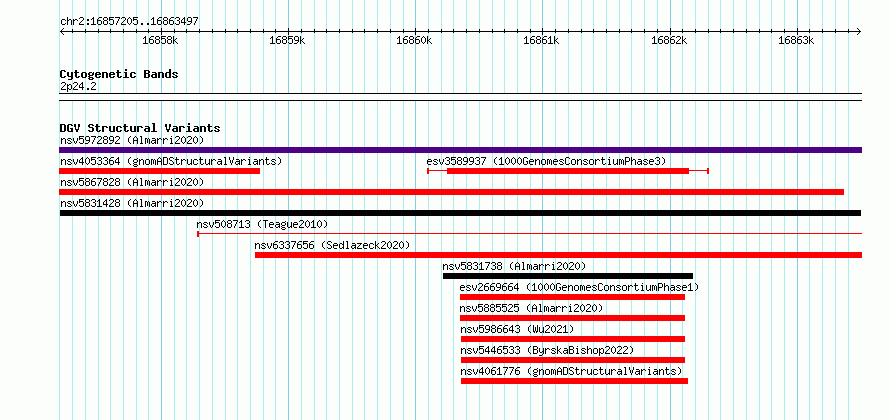Open nsv6337656 (Sedlazeck2020) label

(332, 245)
